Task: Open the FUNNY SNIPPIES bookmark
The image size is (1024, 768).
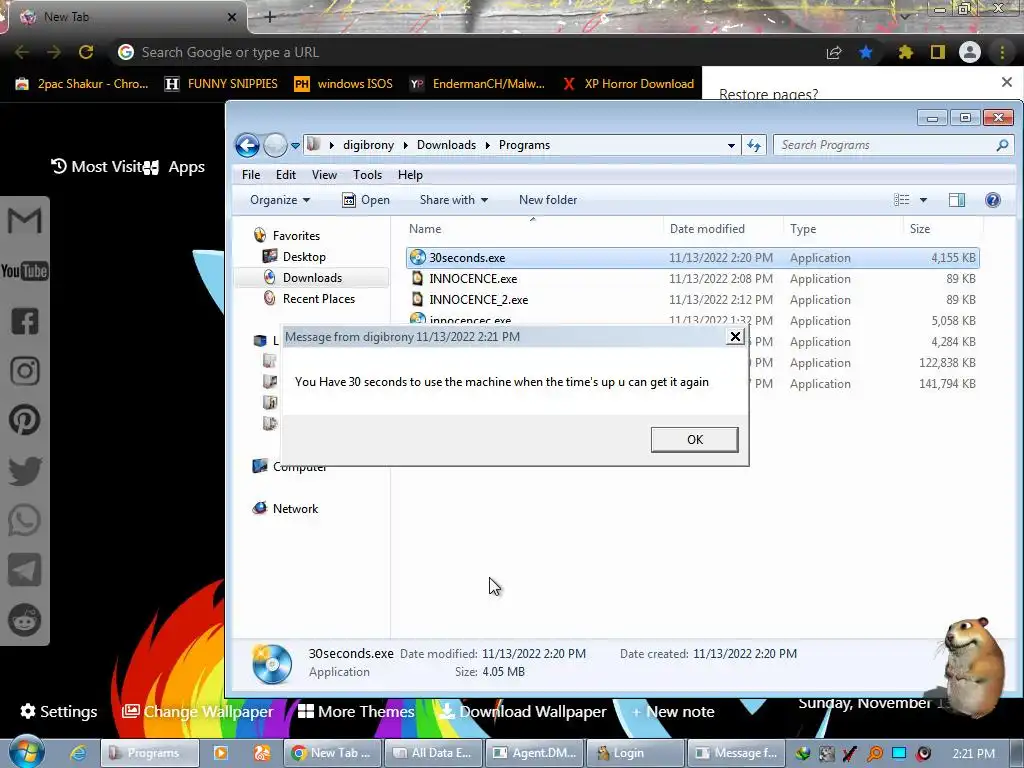Action: (221, 84)
